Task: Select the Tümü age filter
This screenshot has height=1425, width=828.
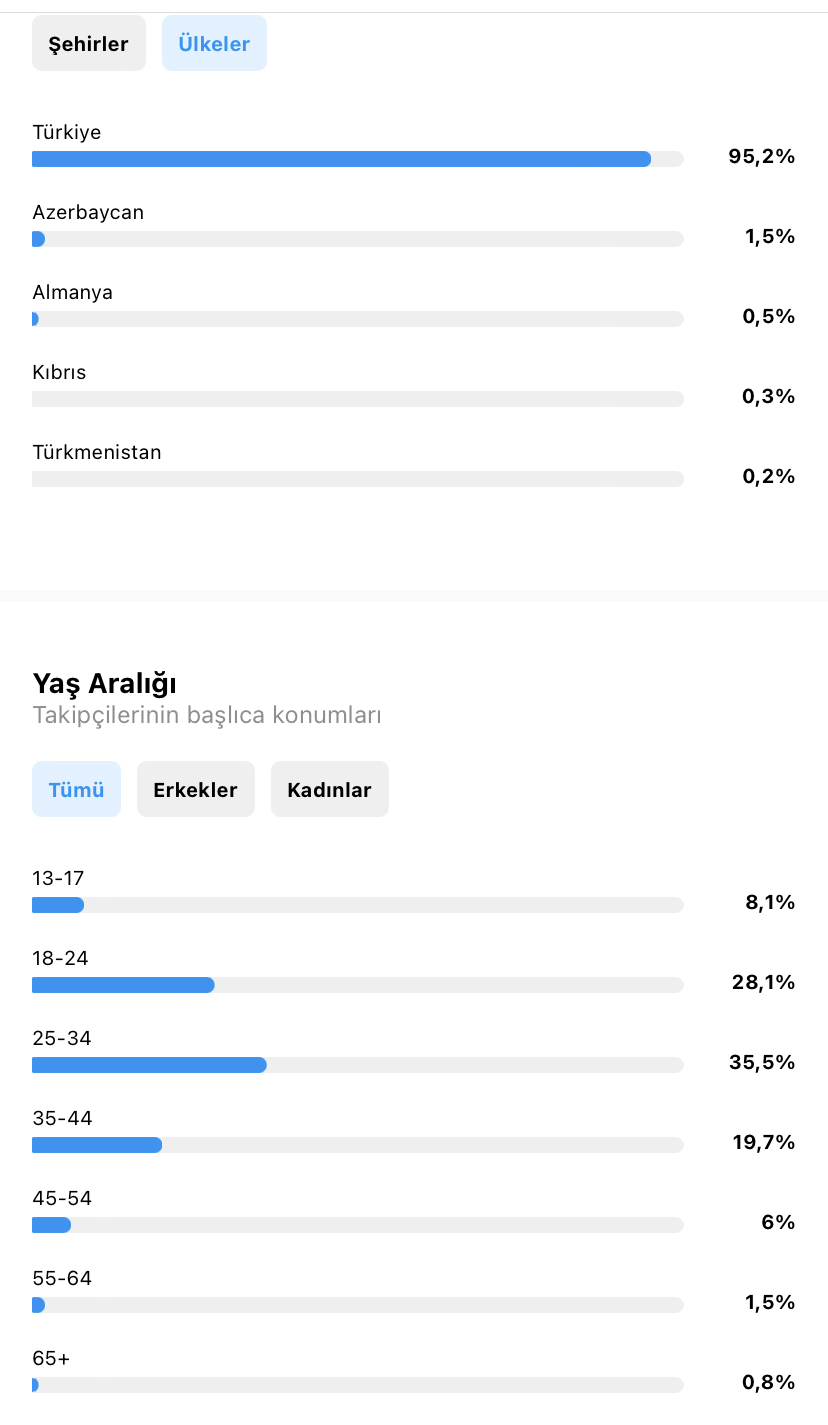Action: click(x=76, y=789)
